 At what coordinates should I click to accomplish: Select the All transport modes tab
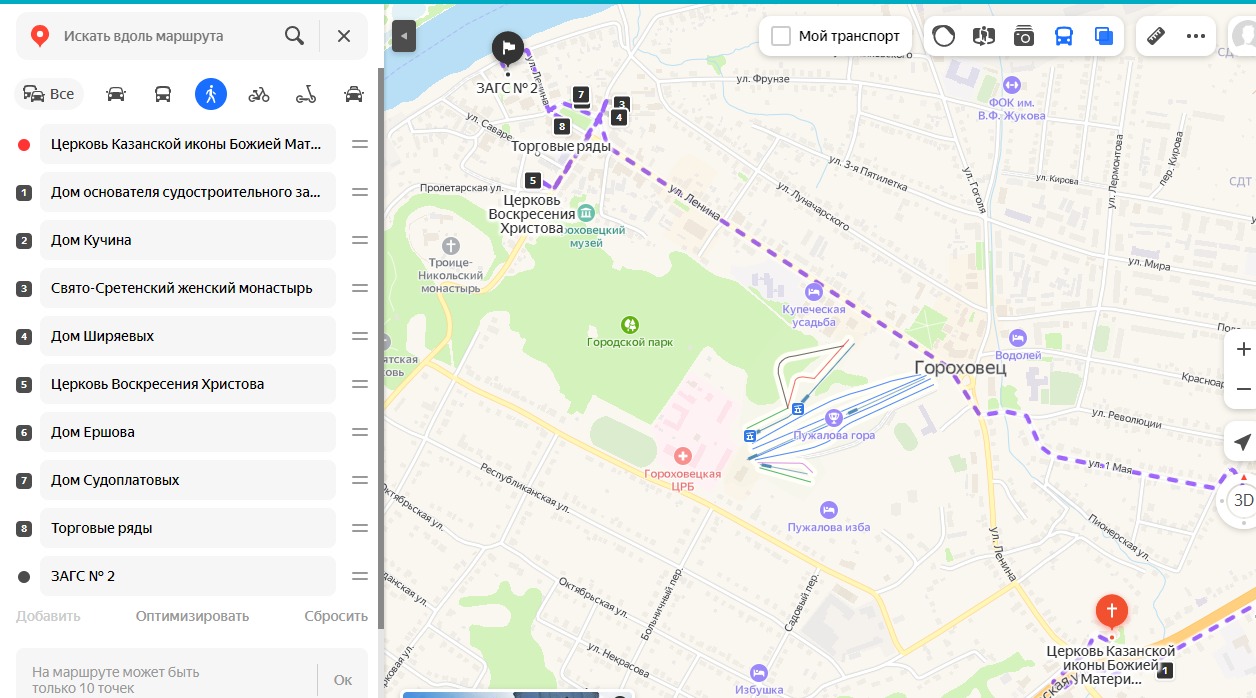49,94
